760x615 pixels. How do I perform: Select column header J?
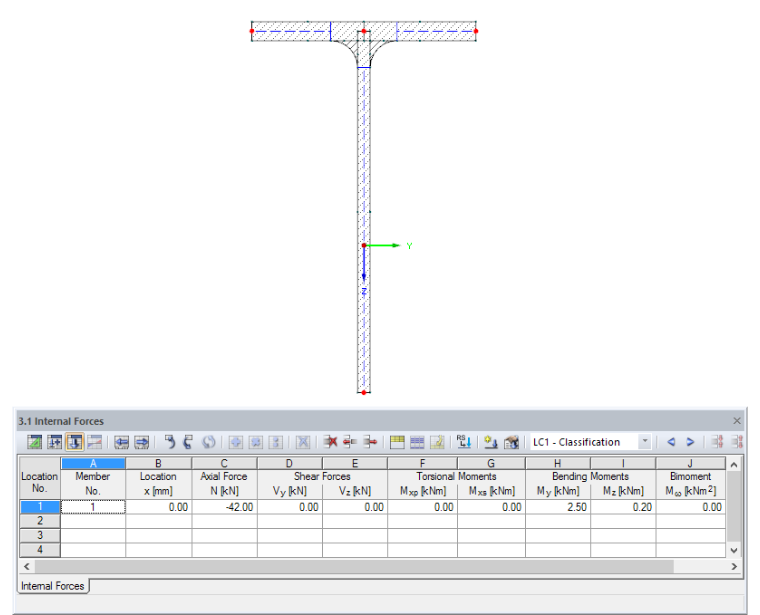coord(691,463)
